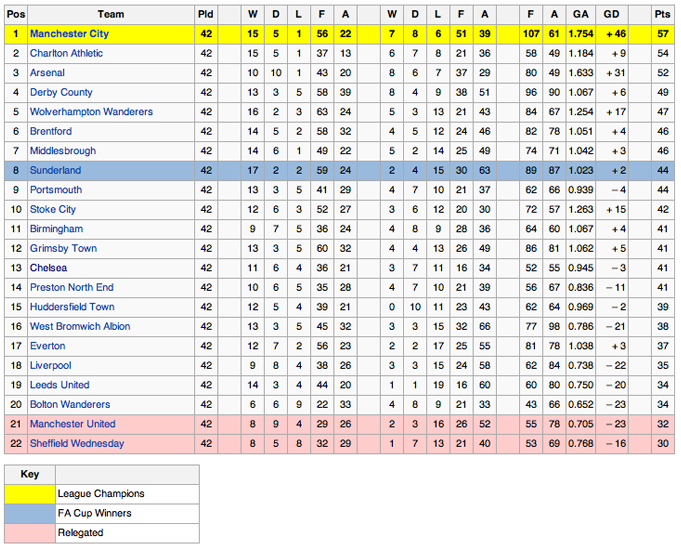Click Wolverhampton Wanderers' goal average 1.254
Viewport: 681px width, 550px height.
pos(581,112)
